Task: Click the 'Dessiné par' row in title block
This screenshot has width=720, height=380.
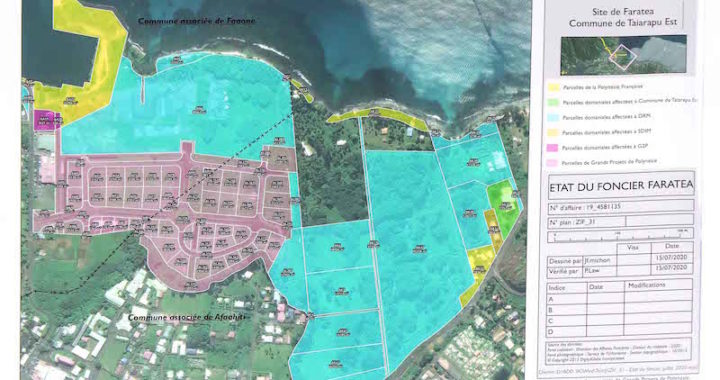Action: pyautogui.click(x=620, y=260)
